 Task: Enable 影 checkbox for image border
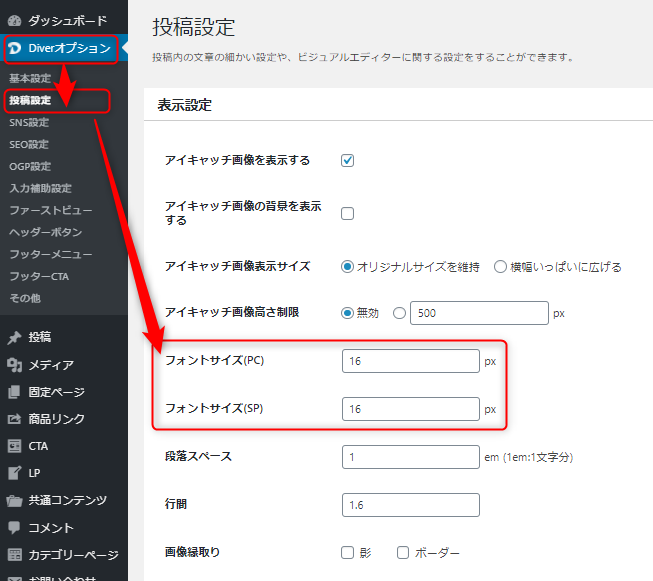click(x=347, y=553)
